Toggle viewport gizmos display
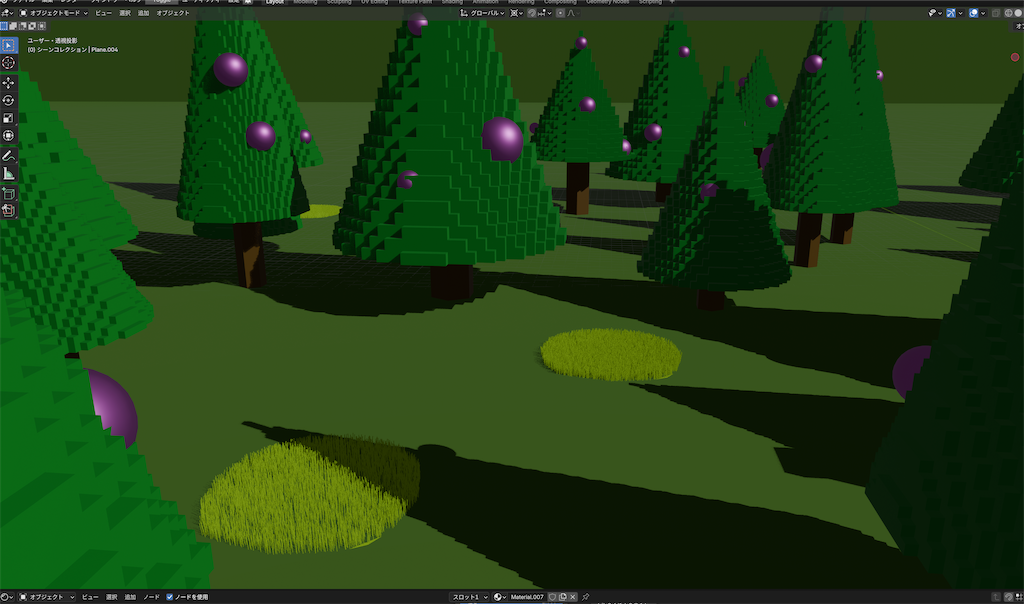The image size is (1024, 604). pos(951,13)
